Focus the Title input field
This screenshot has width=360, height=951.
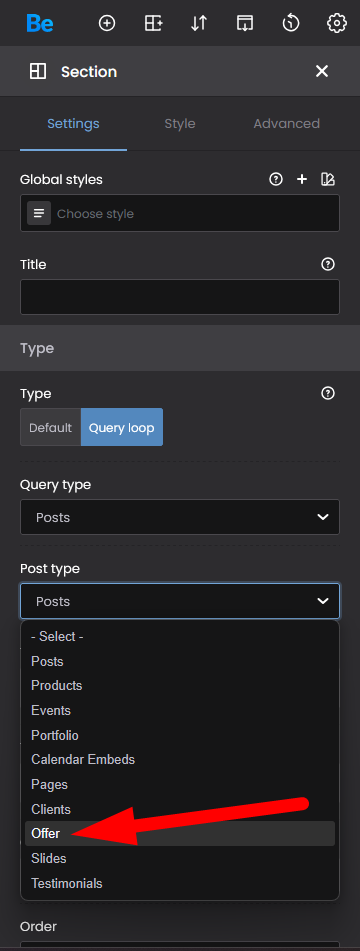click(180, 297)
